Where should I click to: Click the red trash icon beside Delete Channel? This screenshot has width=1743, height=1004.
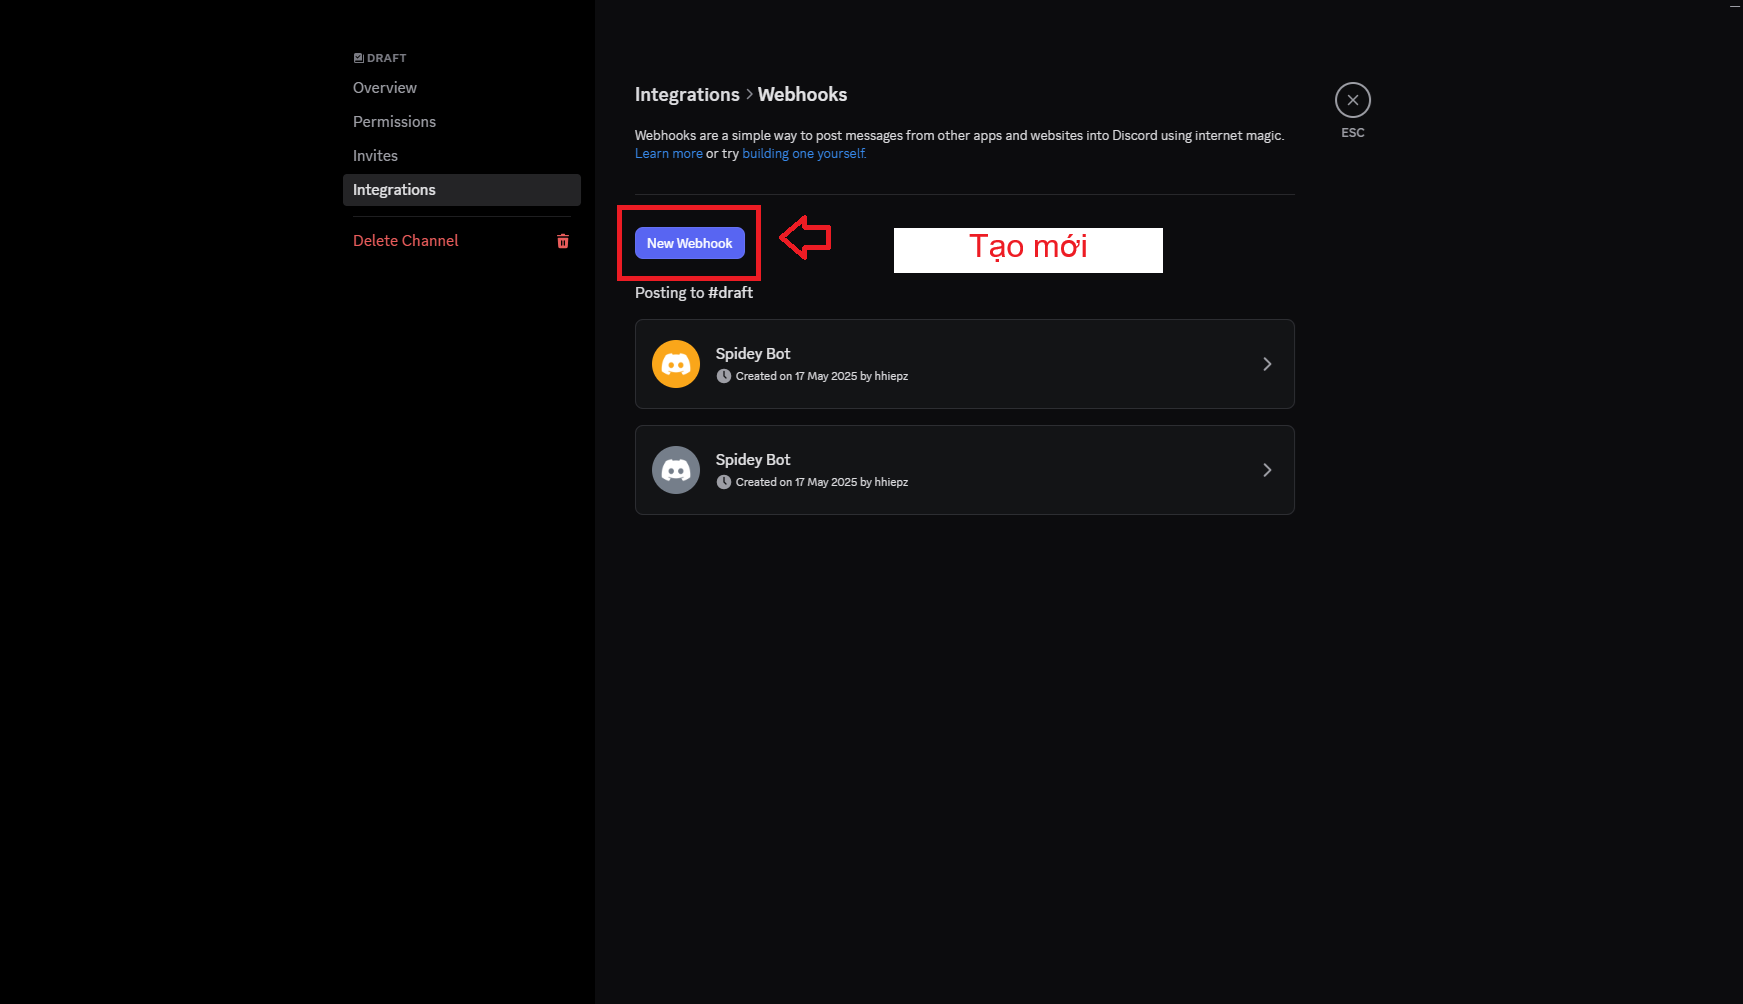coord(563,241)
